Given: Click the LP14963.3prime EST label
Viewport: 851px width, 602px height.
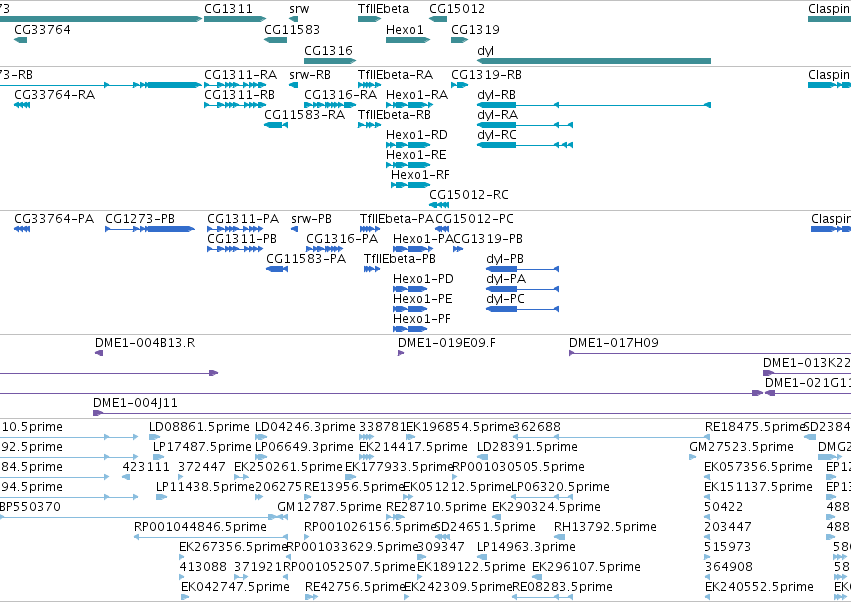Looking at the screenshot, I should click(526, 547).
